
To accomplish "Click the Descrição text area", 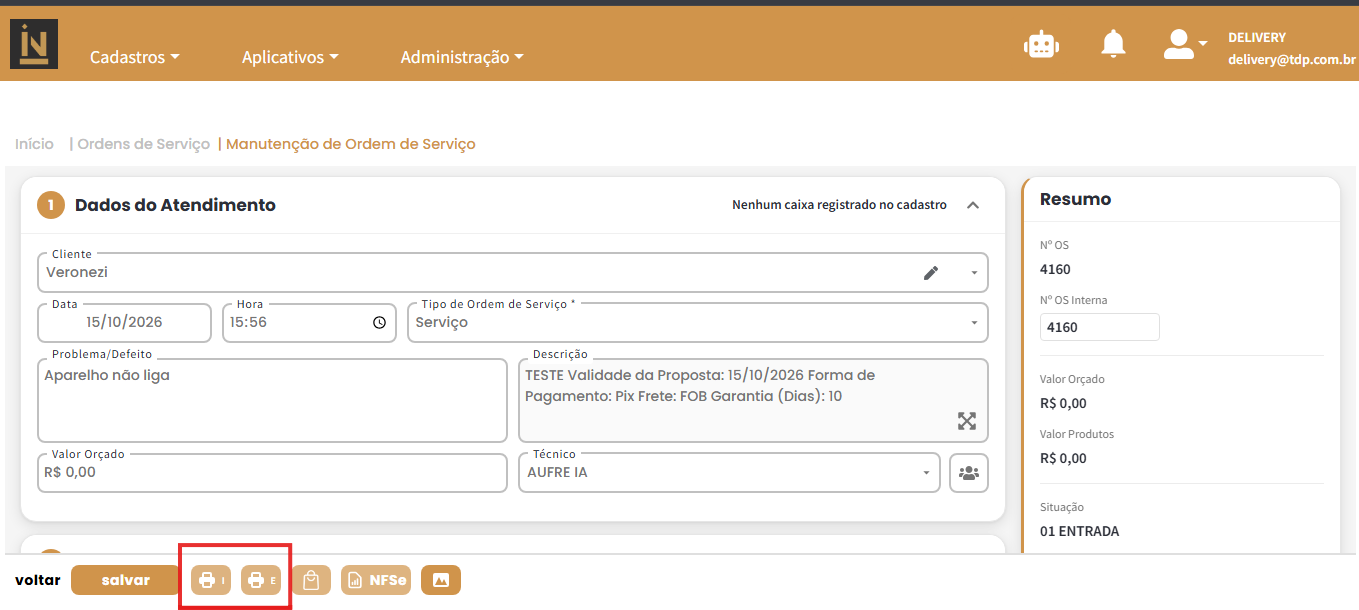I will pyautogui.click(x=753, y=400).
